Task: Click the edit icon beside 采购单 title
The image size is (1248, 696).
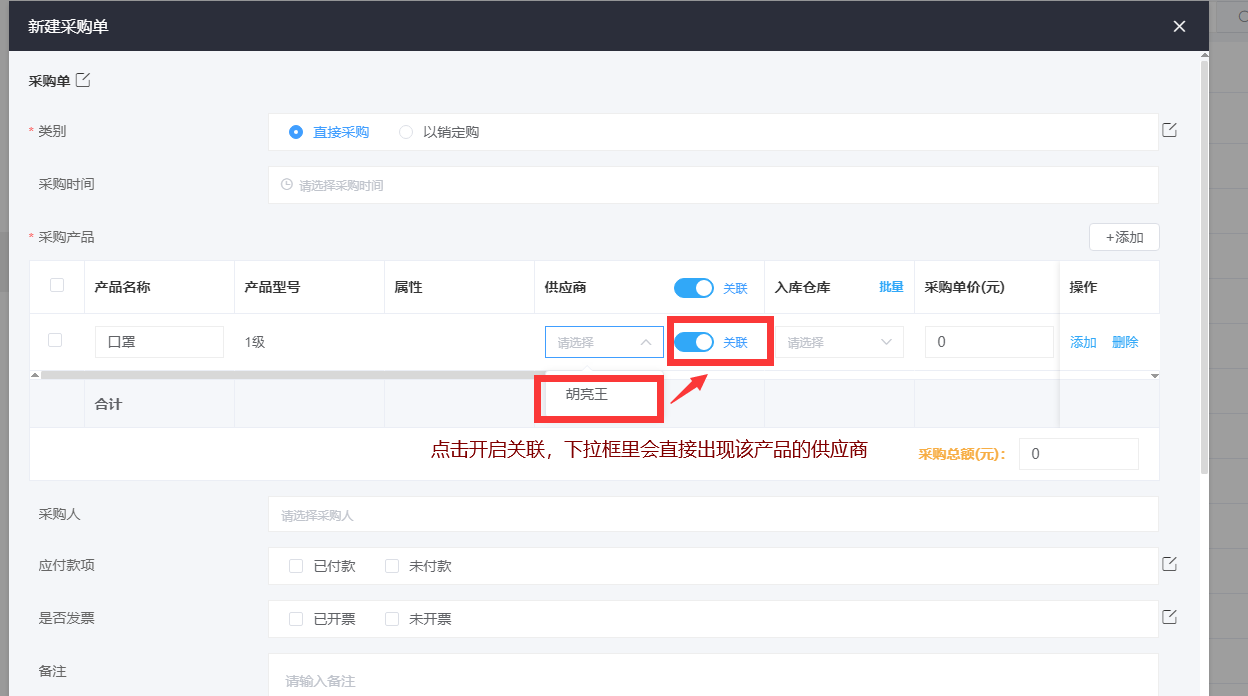Action: click(83, 80)
